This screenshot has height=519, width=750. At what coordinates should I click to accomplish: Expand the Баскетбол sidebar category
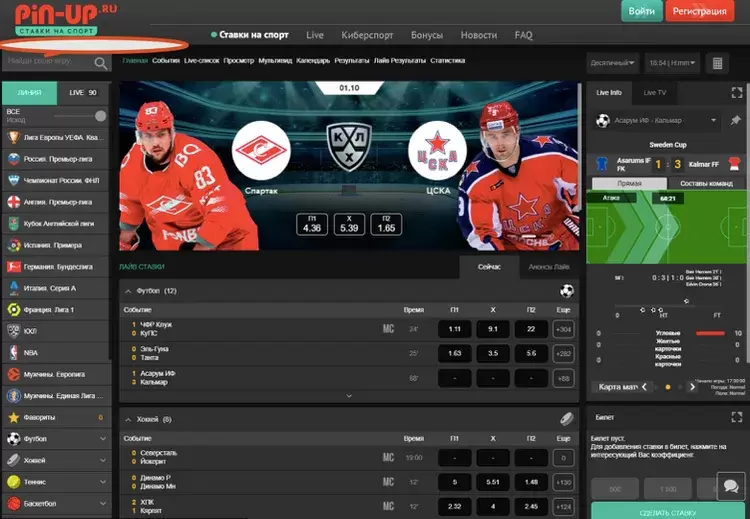tap(55, 504)
